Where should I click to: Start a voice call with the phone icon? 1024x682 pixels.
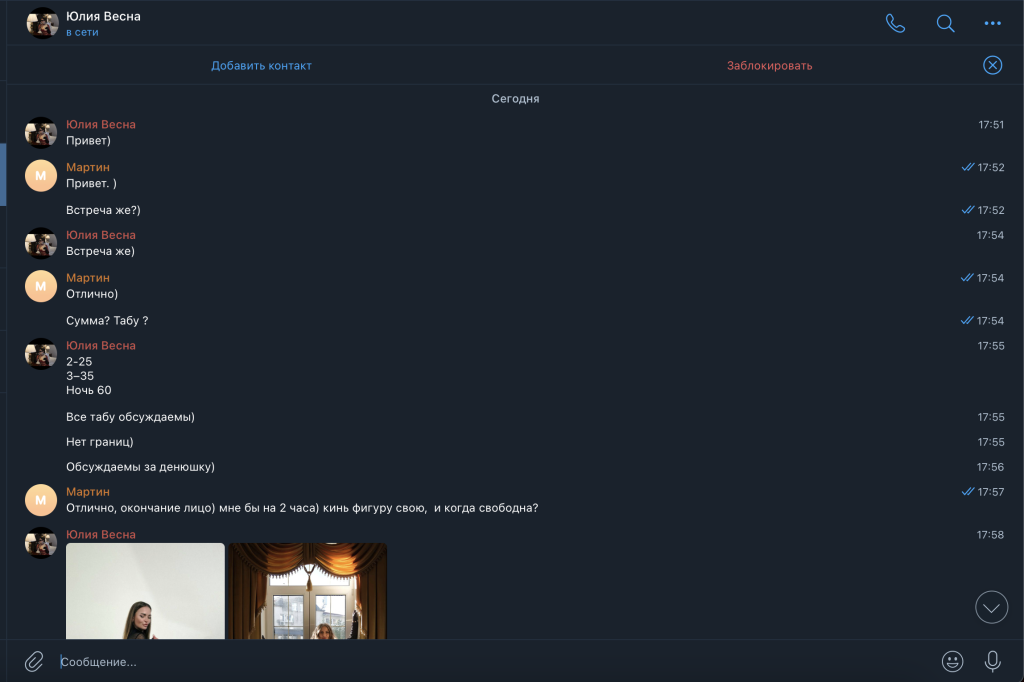(x=895, y=24)
